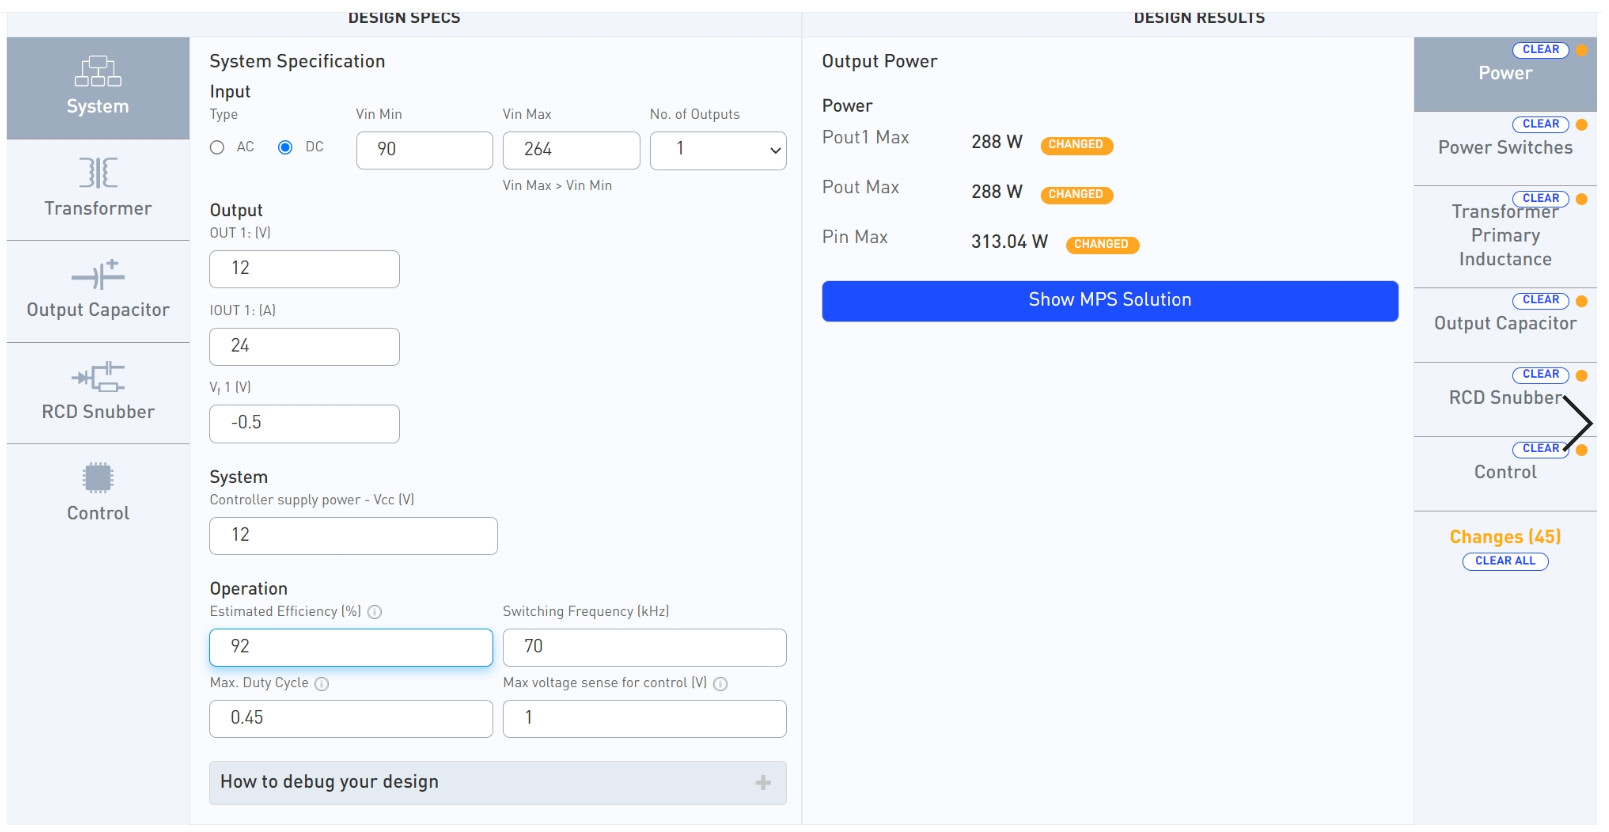The image size is (1609, 832).
Task: Click Max voltage sense for control field
Action: click(x=645, y=719)
